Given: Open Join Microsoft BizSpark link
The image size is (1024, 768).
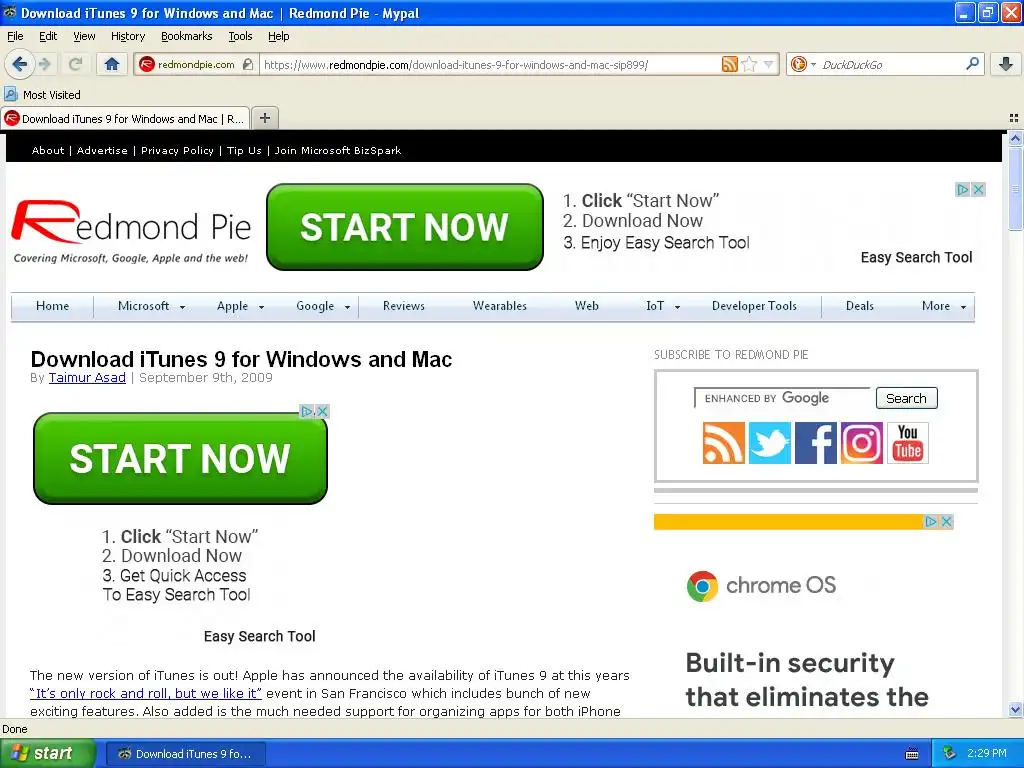Looking at the screenshot, I should [x=338, y=150].
